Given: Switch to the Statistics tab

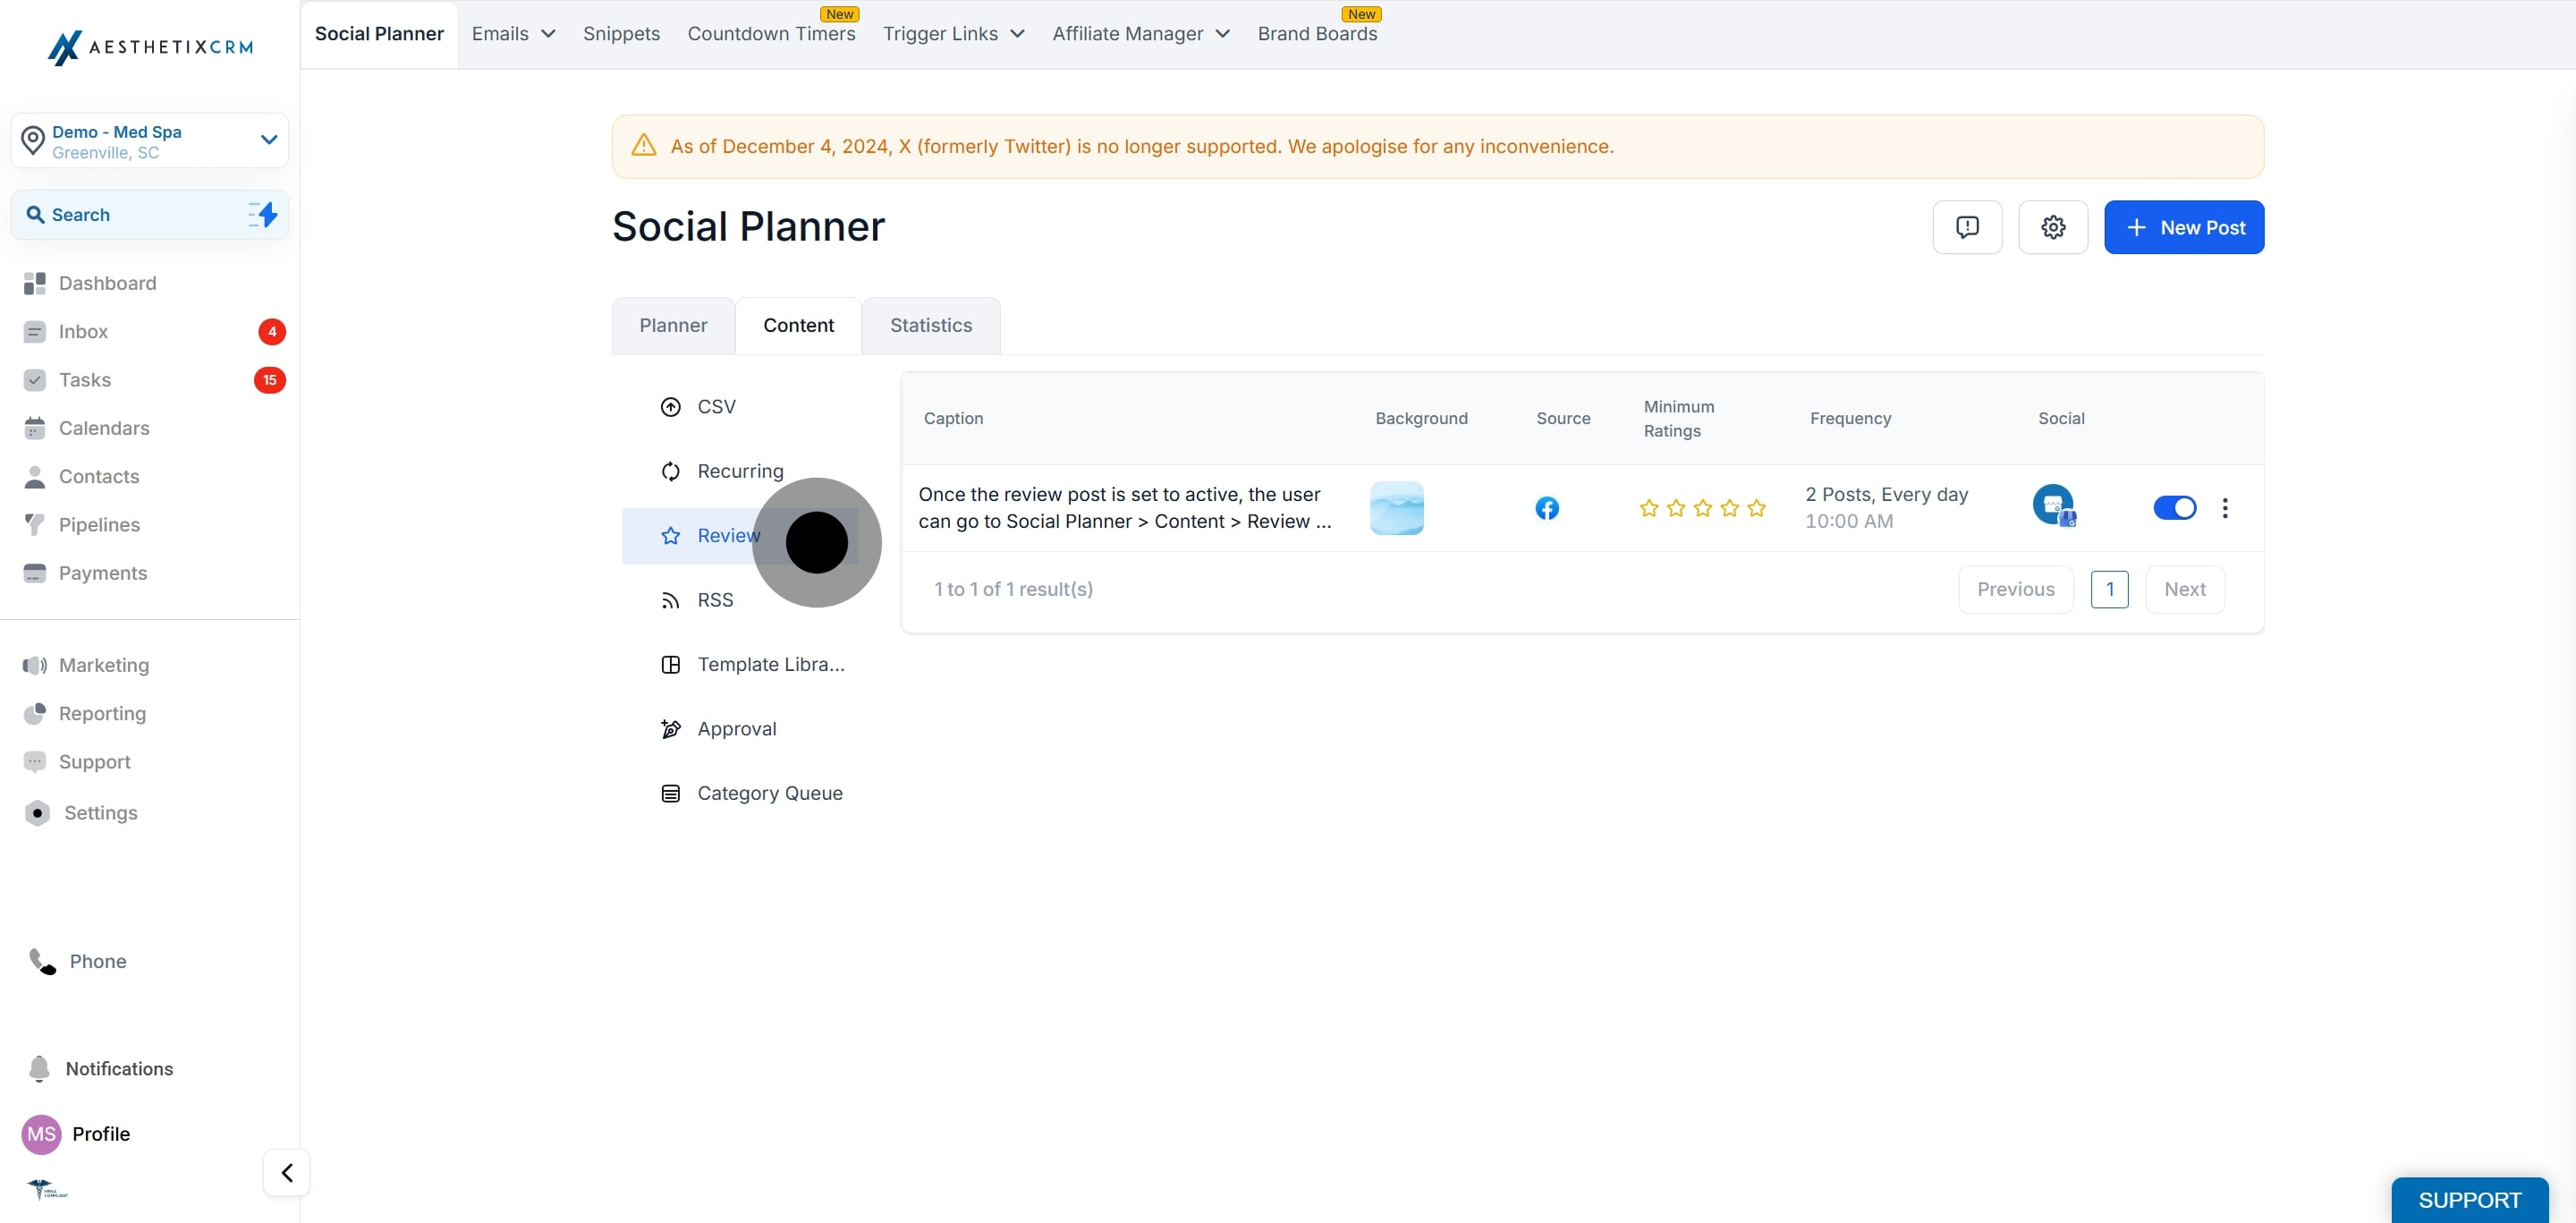Looking at the screenshot, I should [930, 325].
